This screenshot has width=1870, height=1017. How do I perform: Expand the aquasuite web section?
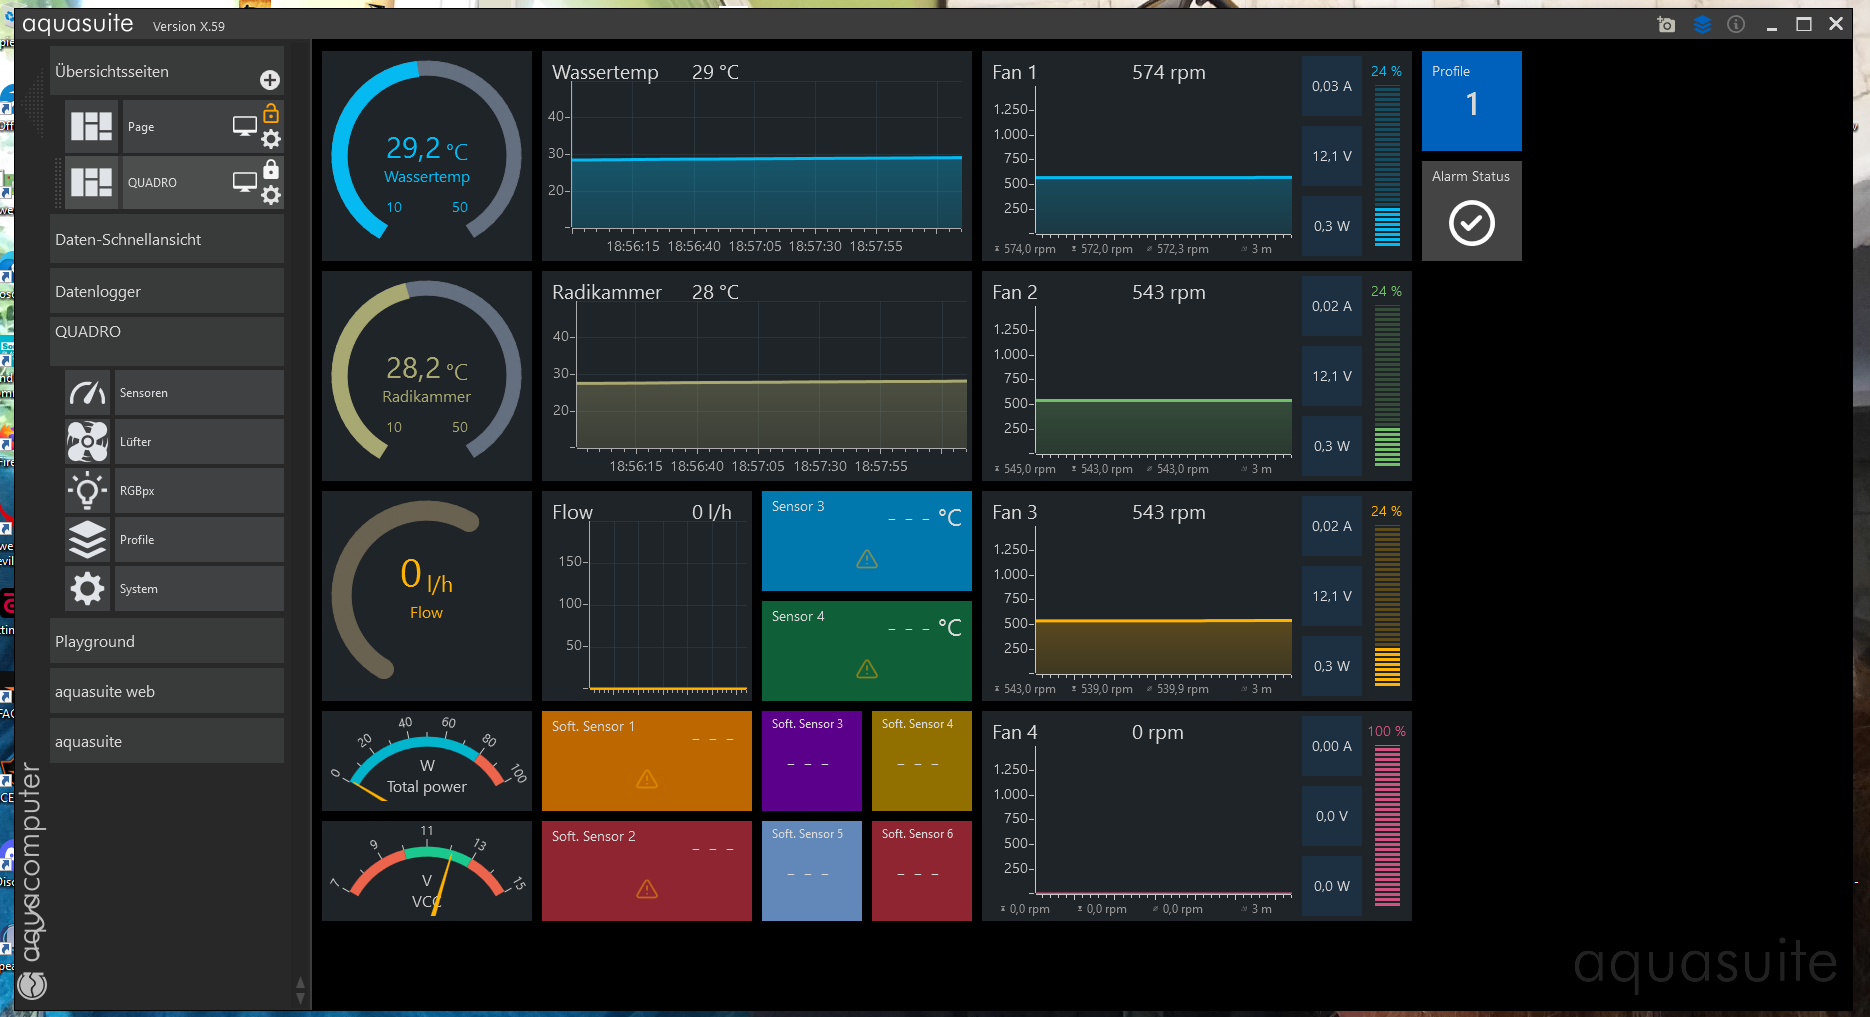[167, 692]
